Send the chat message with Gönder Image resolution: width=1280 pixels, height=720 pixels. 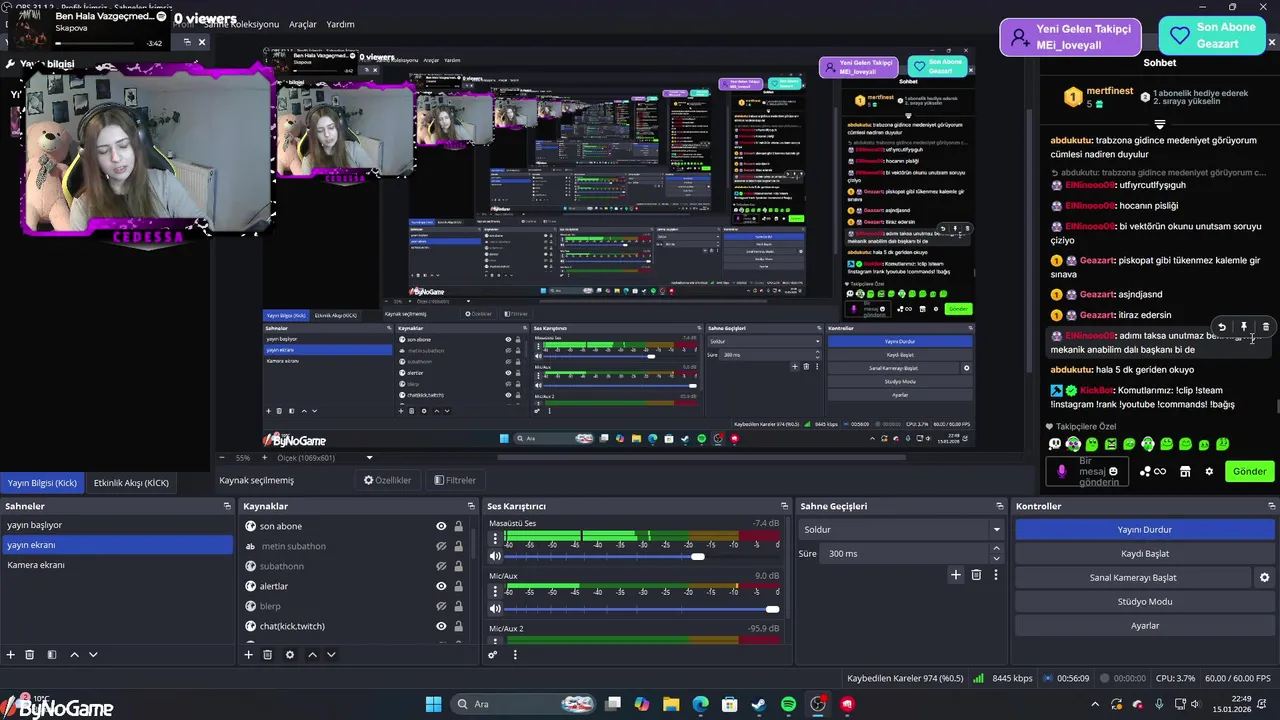tap(1249, 471)
